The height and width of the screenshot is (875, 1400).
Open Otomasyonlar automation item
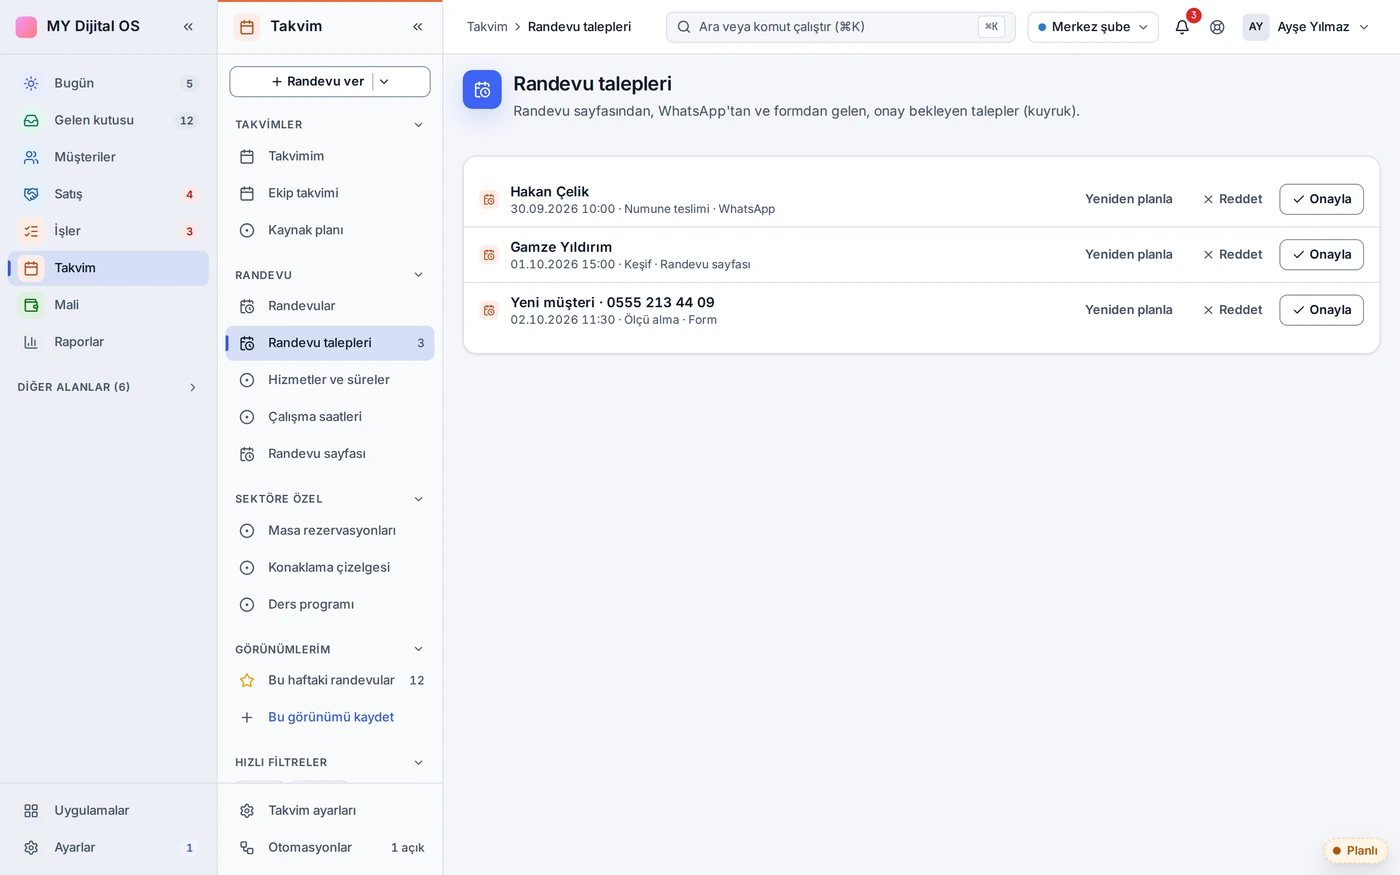(x=330, y=848)
